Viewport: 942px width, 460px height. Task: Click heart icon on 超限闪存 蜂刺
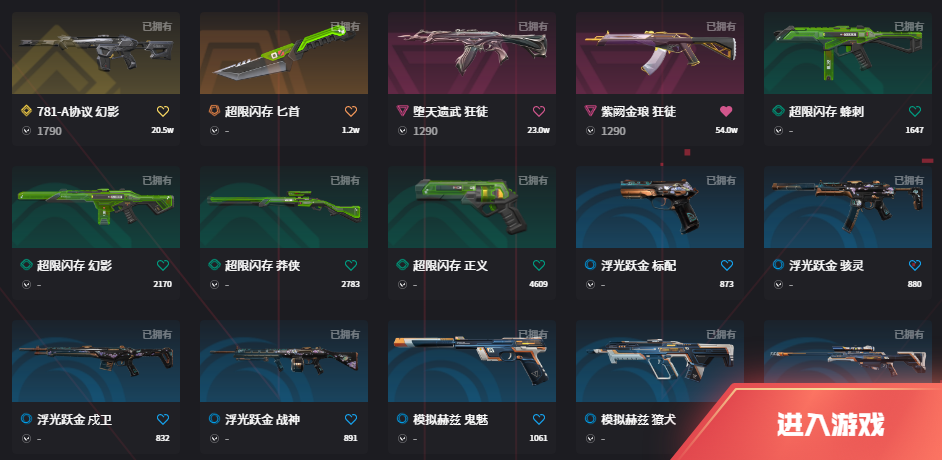pos(914,111)
